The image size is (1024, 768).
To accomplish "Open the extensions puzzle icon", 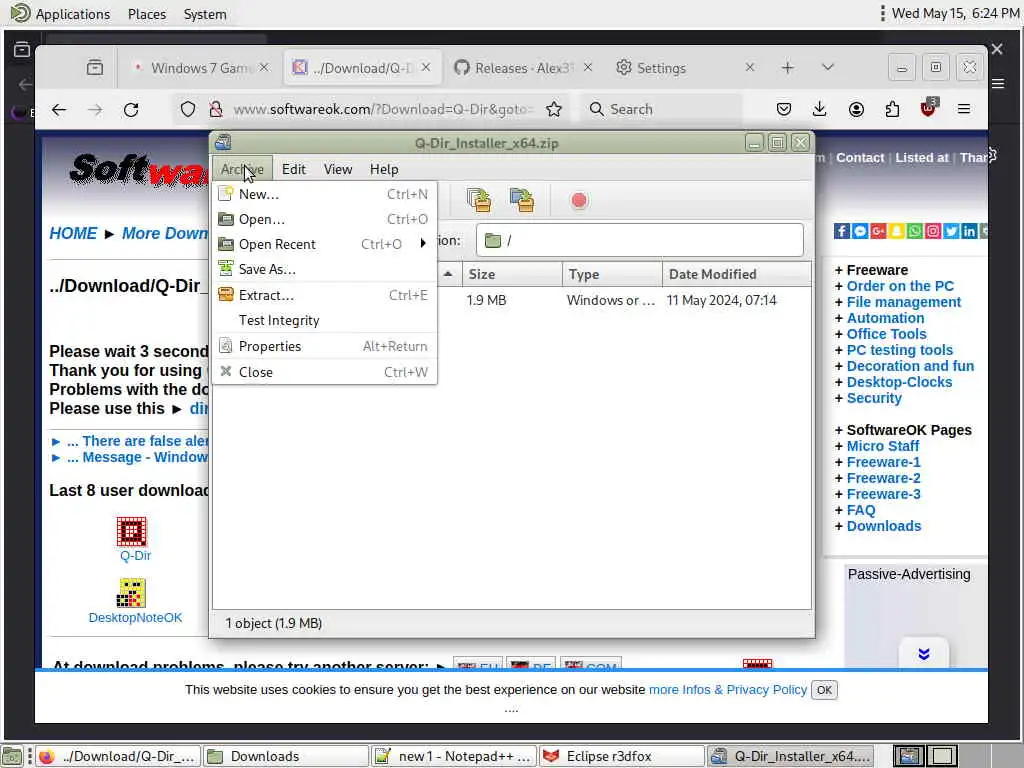I will pos(892,109).
